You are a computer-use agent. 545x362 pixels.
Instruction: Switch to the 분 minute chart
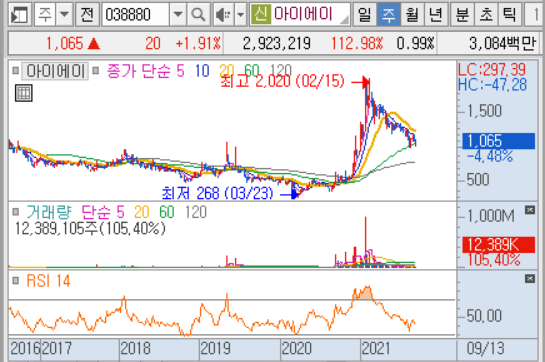point(462,15)
